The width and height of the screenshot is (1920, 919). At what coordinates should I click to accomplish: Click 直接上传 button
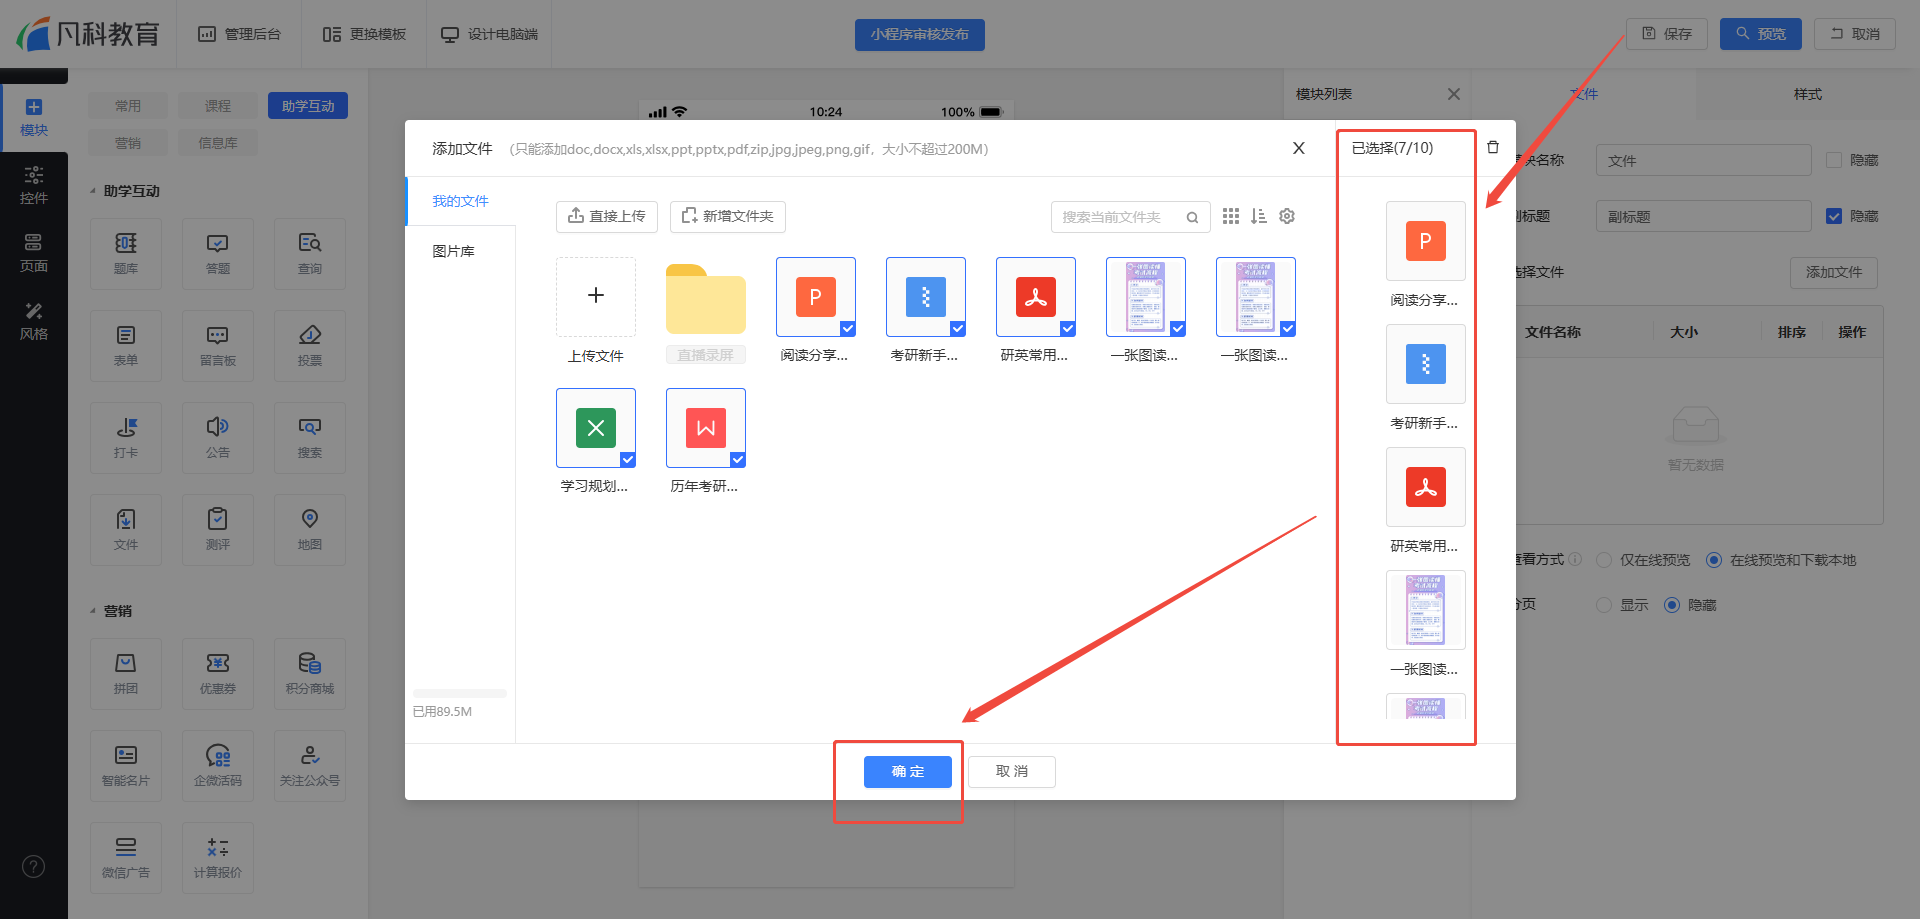[606, 216]
